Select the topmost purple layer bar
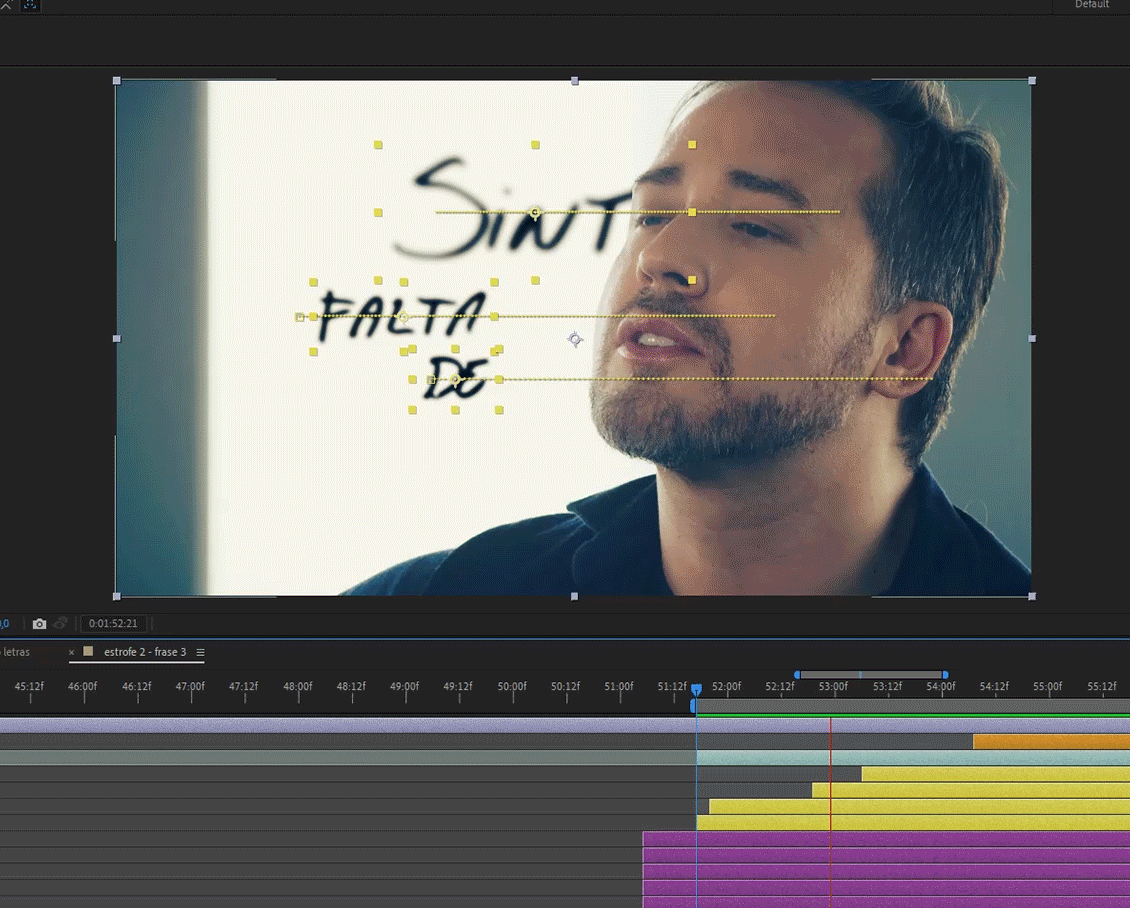The image size is (1130, 908). (886, 838)
